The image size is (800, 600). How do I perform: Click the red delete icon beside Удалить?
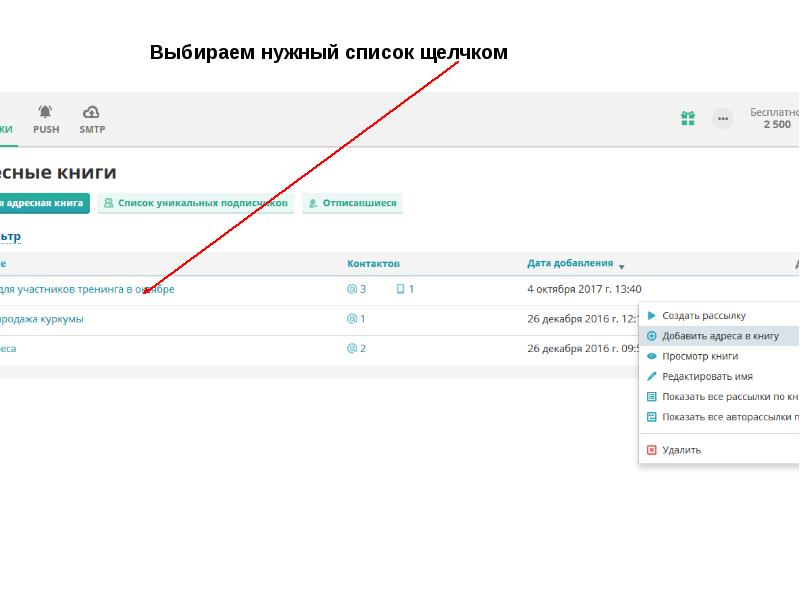[651, 449]
